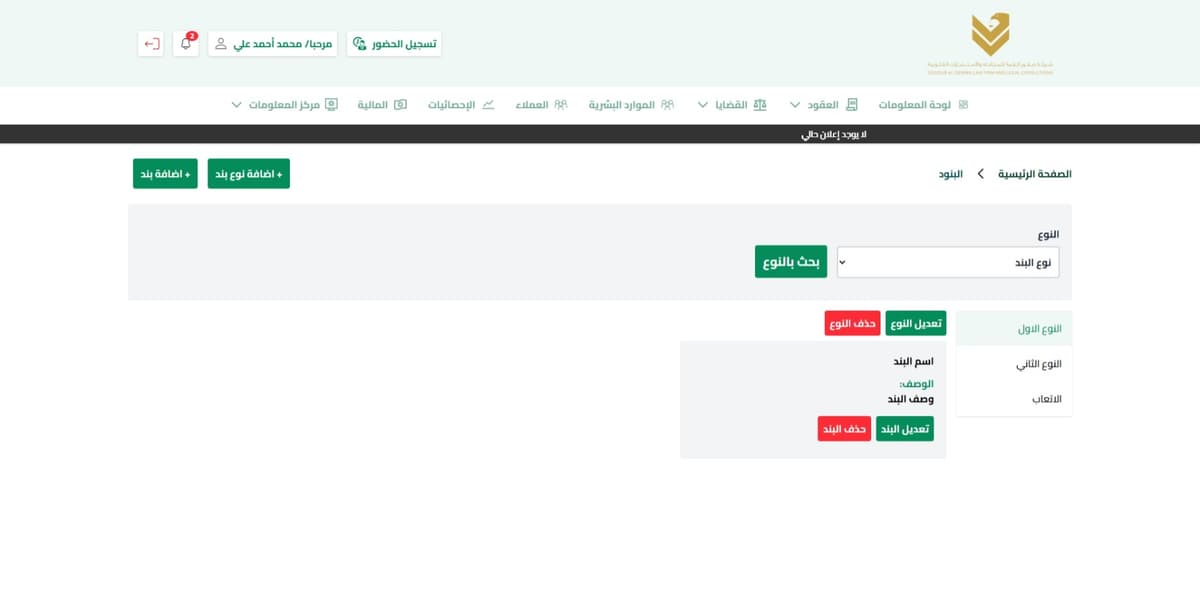
Task: Select the النوع الاول tab
Action: tap(1014, 329)
